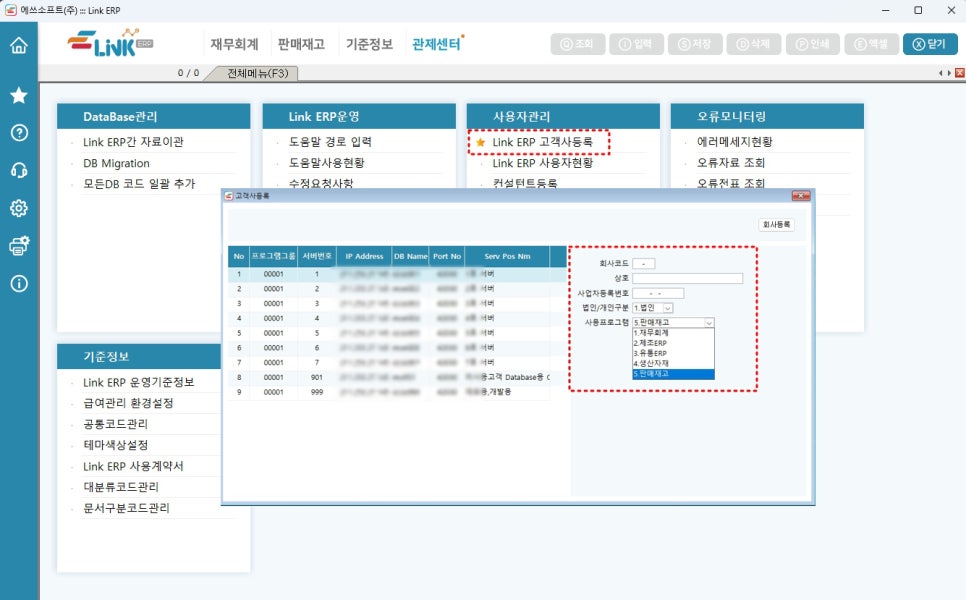Screen dimensions: 966x600
Task: Choose 1.재무회계 from the dropdown list
Action: point(673,333)
